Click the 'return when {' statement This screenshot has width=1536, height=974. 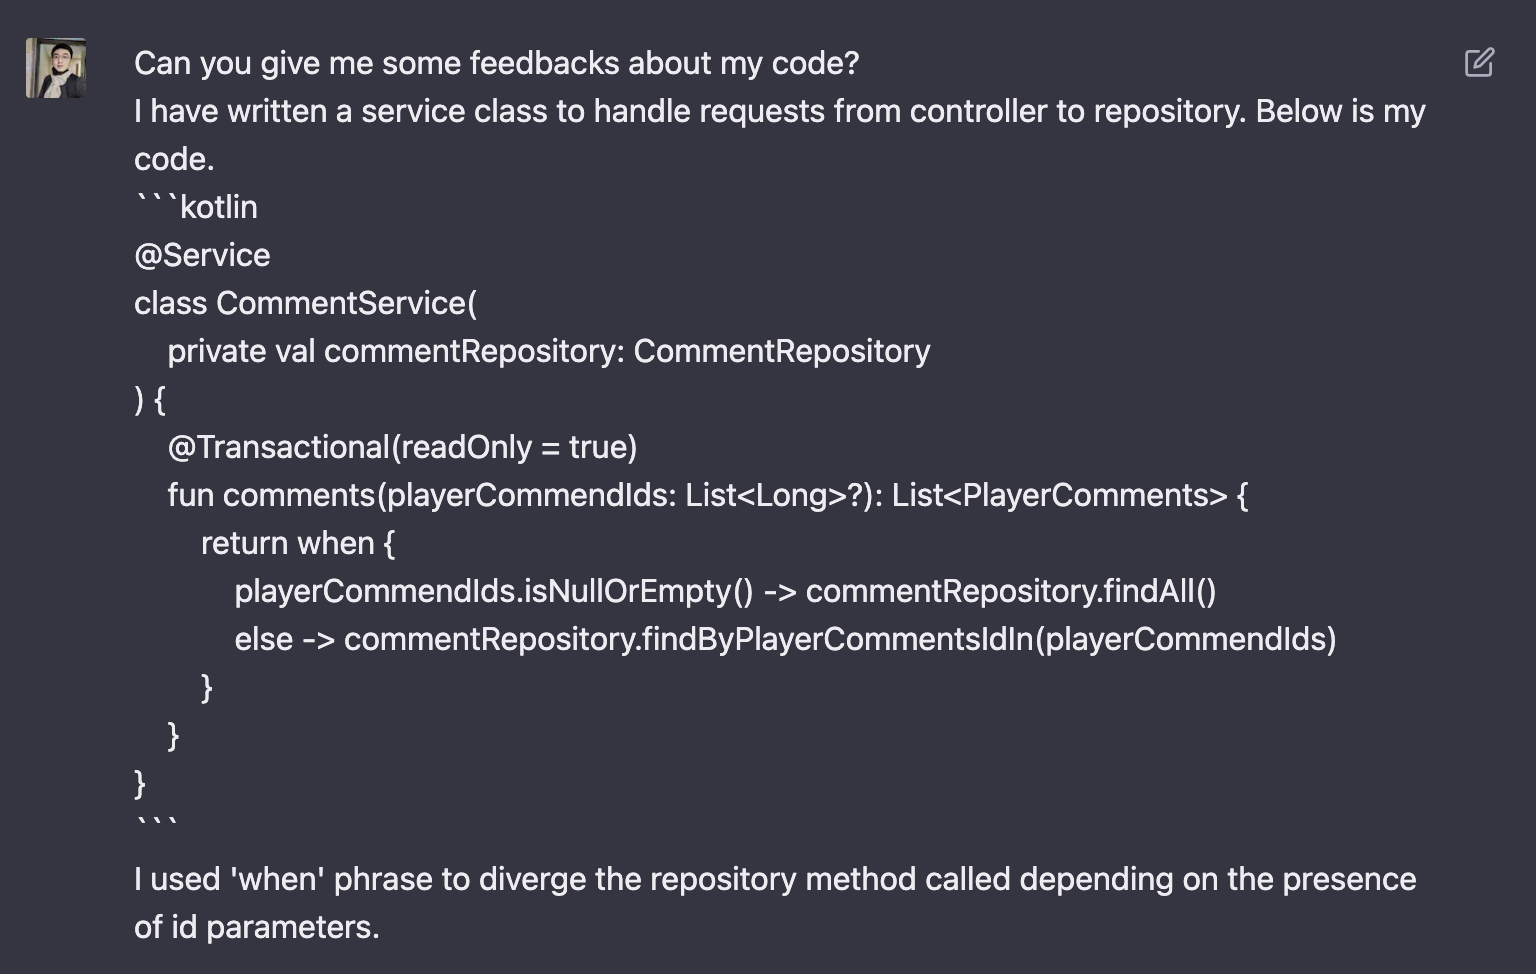(x=298, y=543)
